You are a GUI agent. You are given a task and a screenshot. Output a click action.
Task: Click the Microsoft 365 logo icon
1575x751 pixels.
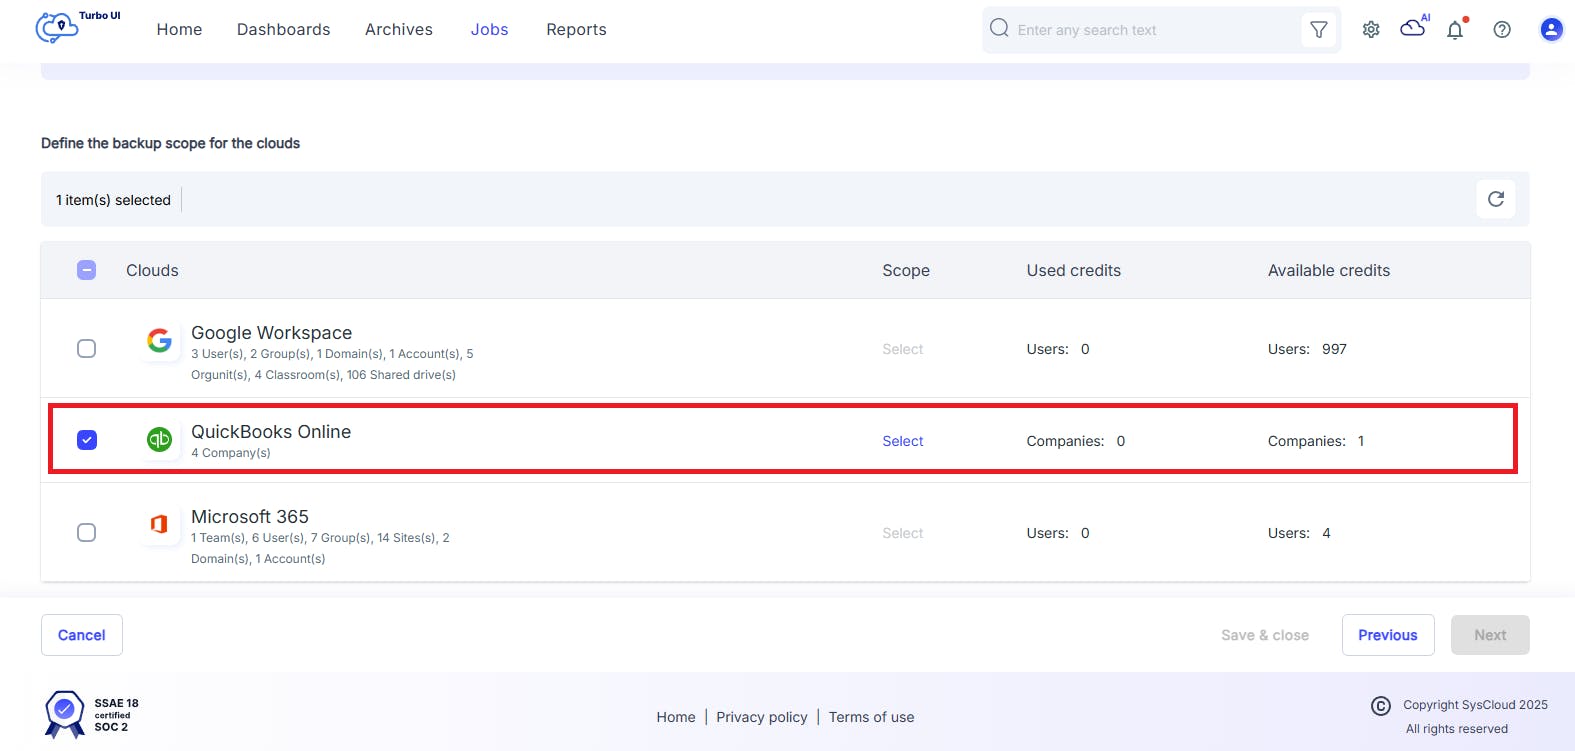click(x=159, y=524)
